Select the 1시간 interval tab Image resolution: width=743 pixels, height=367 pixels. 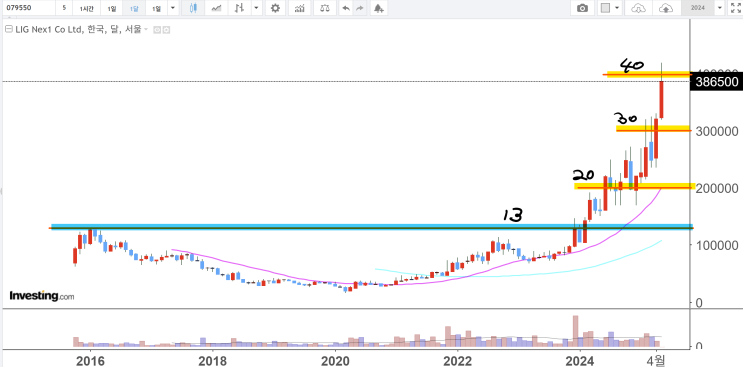(x=87, y=8)
